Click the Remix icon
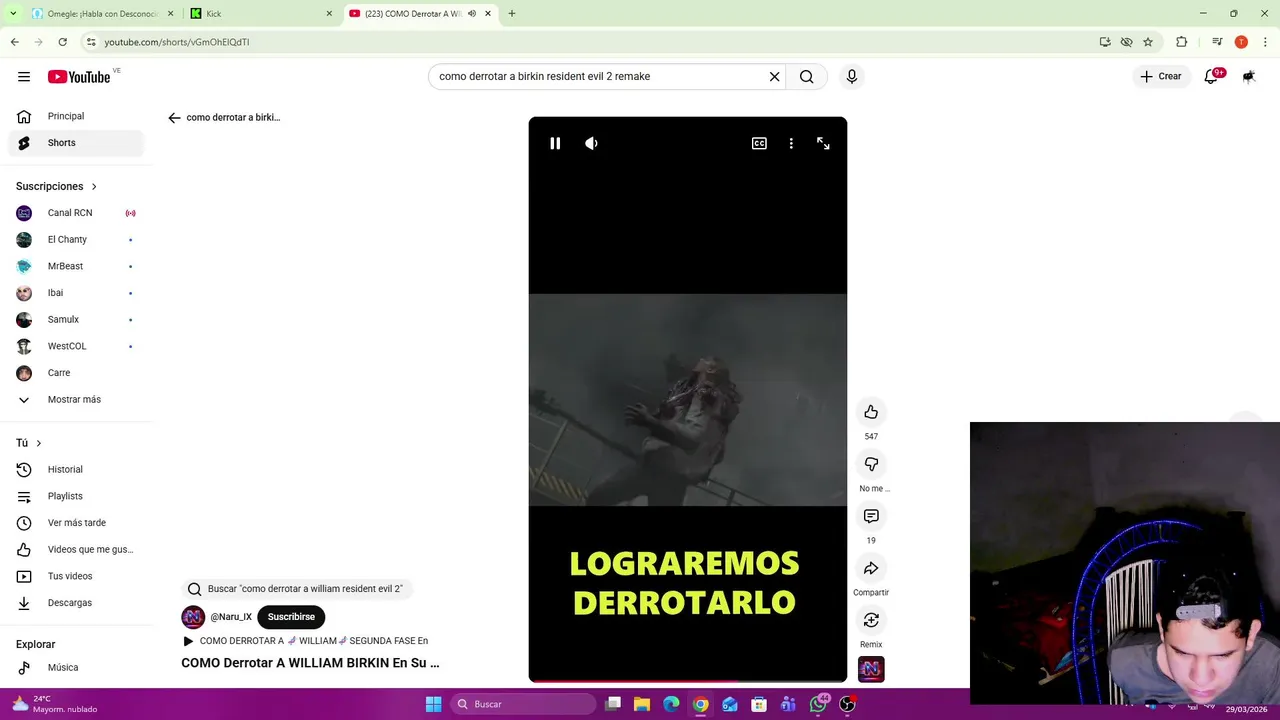 coord(871,620)
